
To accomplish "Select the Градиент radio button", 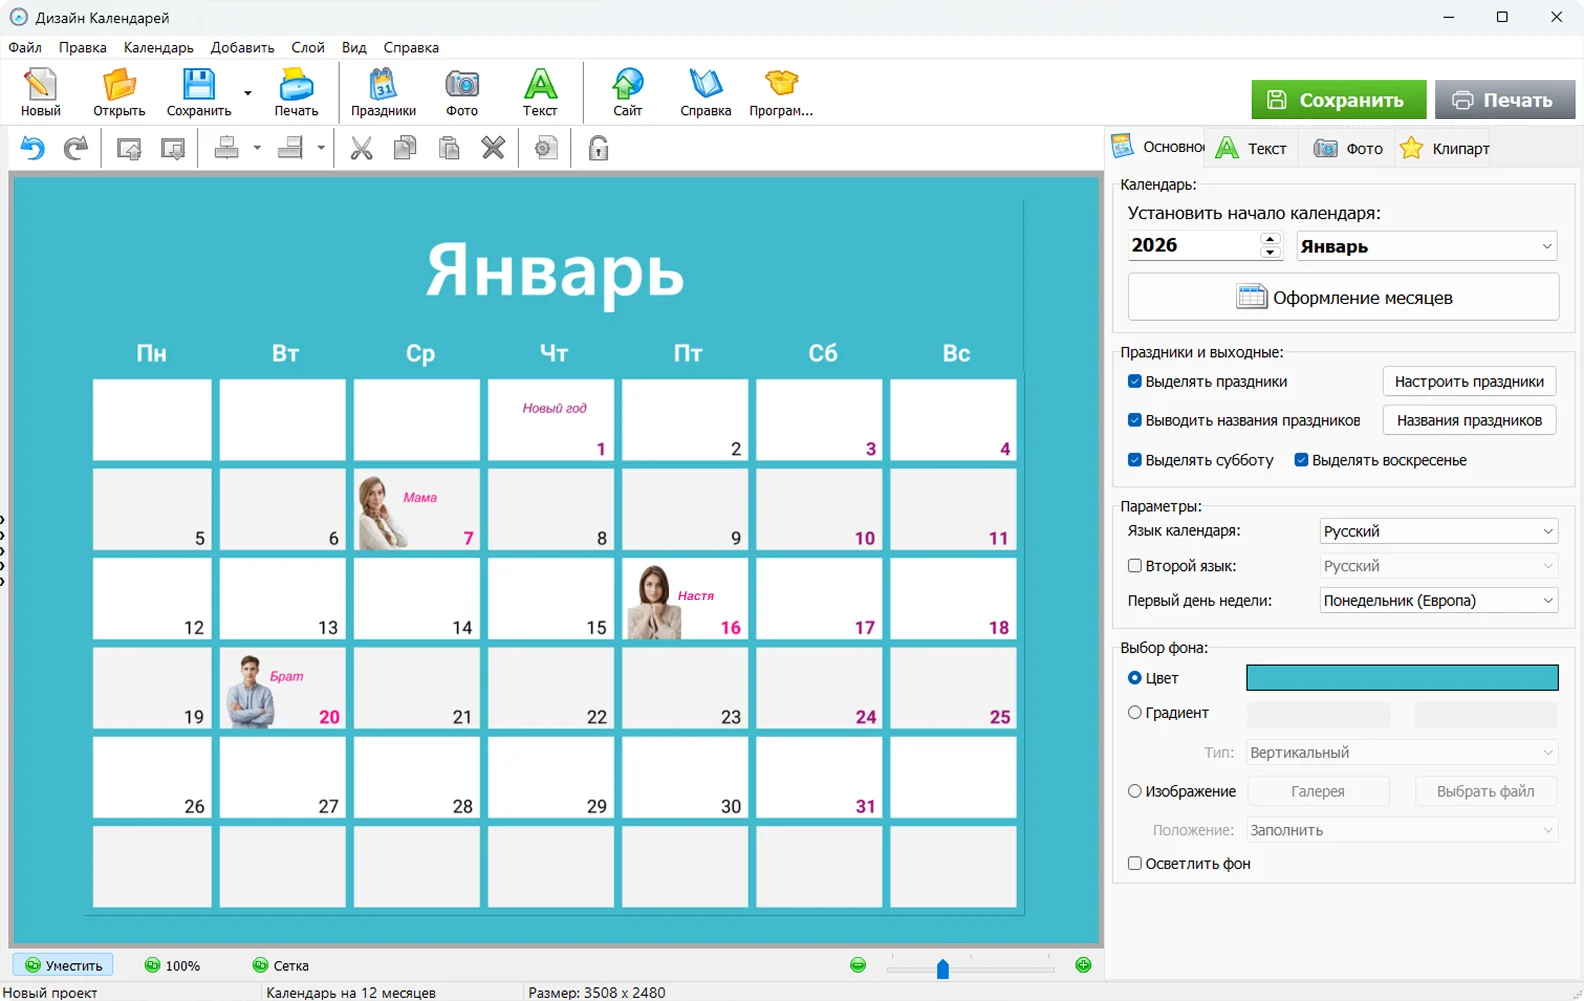I will pos(1135,713).
